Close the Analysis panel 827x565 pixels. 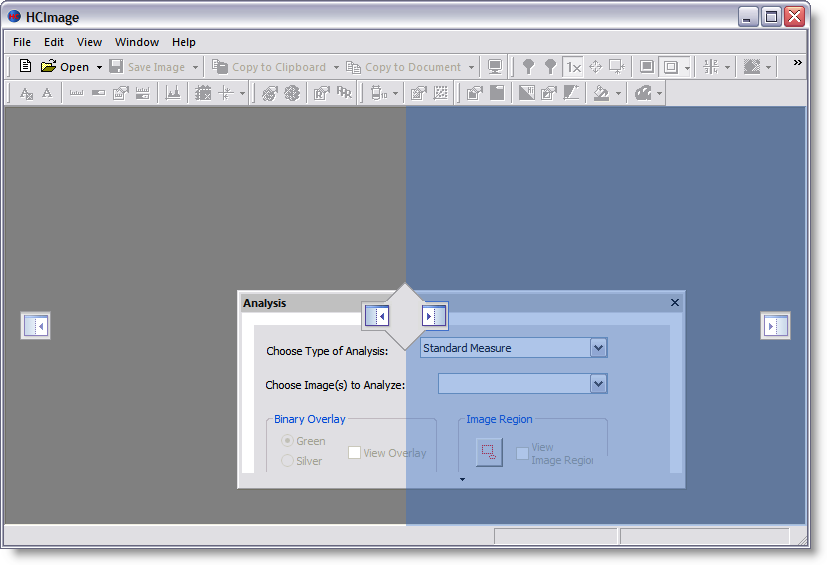[674, 303]
